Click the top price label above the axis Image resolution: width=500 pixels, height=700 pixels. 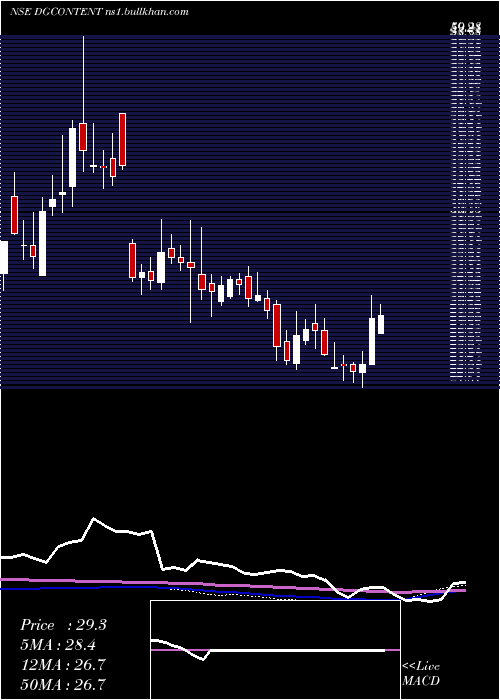click(465, 28)
